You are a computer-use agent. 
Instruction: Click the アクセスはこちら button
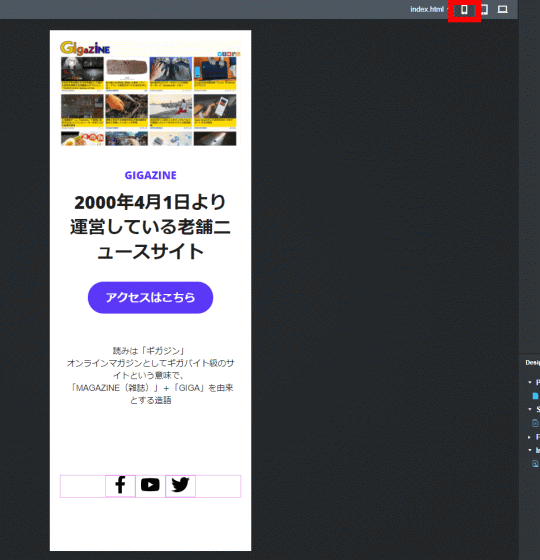[x=150, y=298]
